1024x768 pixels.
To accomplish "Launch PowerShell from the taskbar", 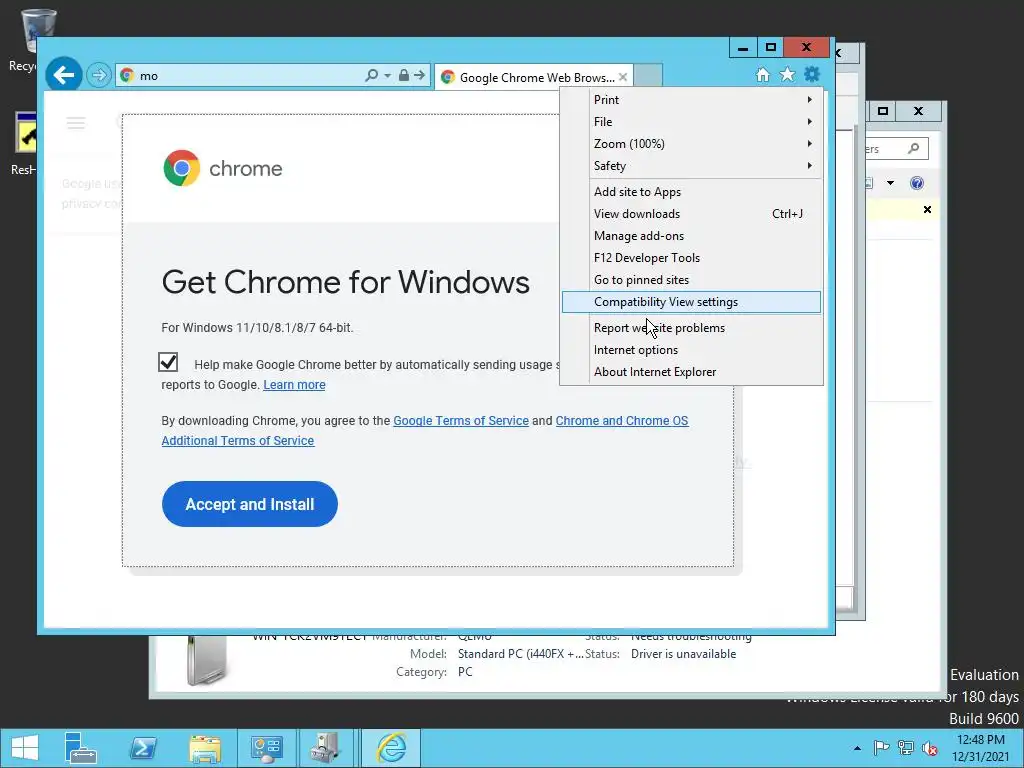I will tap(143, 748).
